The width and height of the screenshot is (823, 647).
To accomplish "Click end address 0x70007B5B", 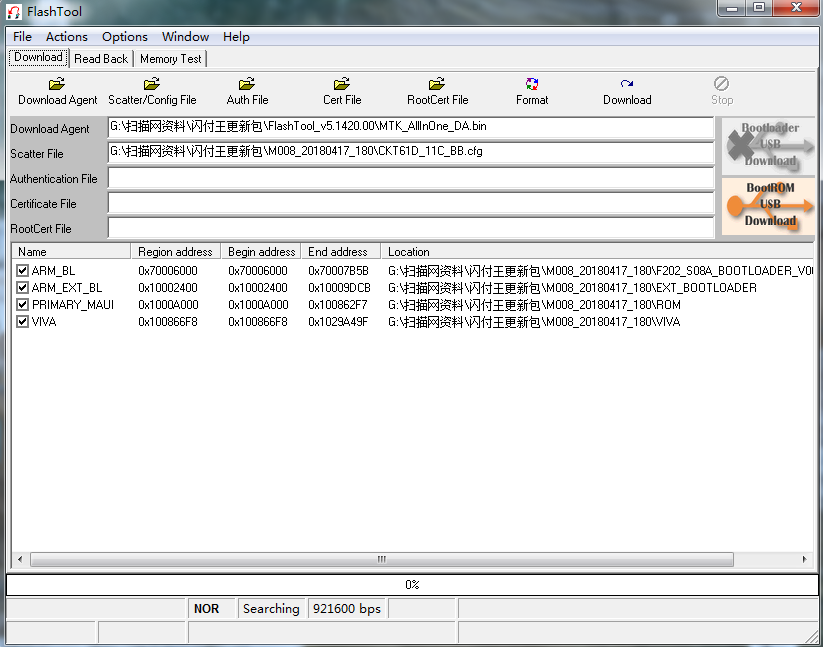I will coord(339,271).
